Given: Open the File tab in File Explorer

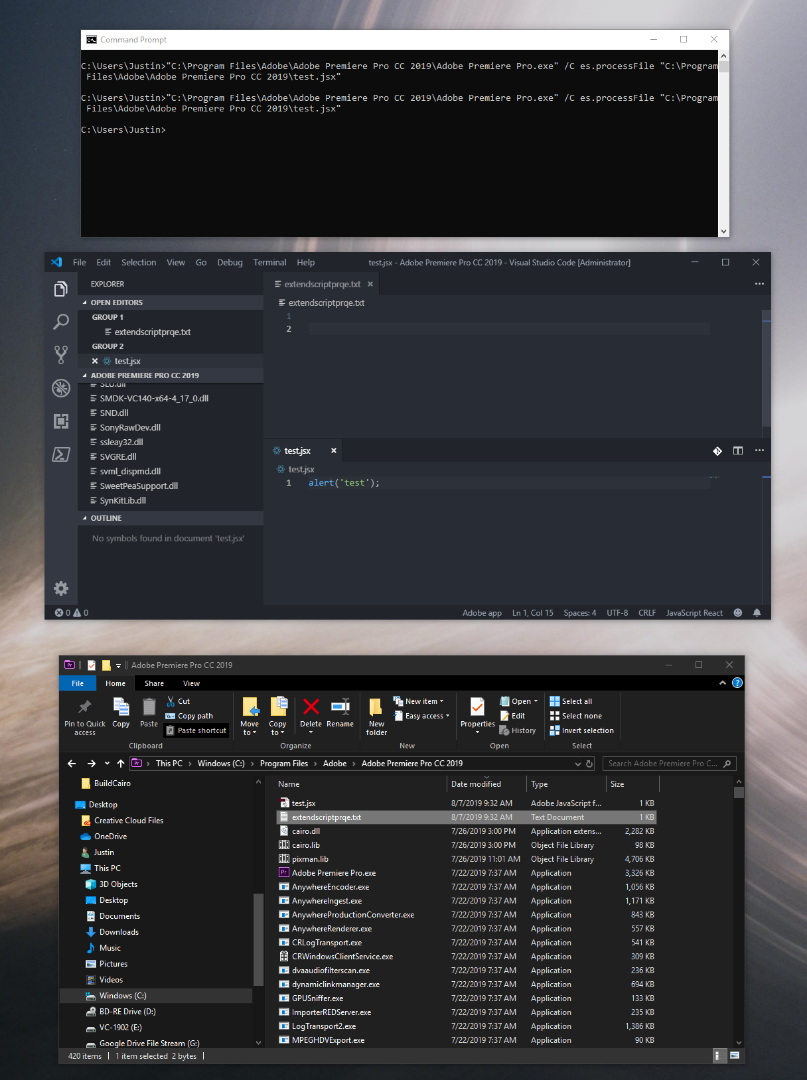Looking at the screenshot, I should (77, 683).
